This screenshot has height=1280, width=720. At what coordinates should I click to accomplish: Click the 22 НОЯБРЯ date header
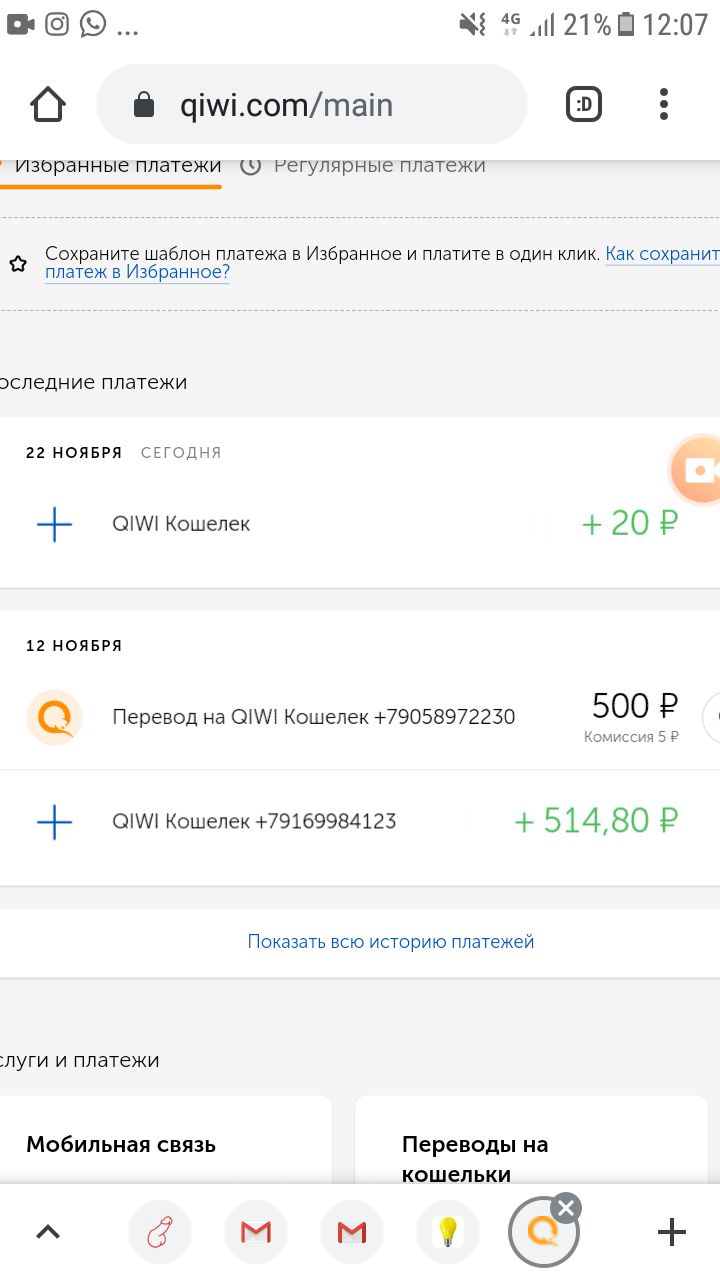pos(74,453)
